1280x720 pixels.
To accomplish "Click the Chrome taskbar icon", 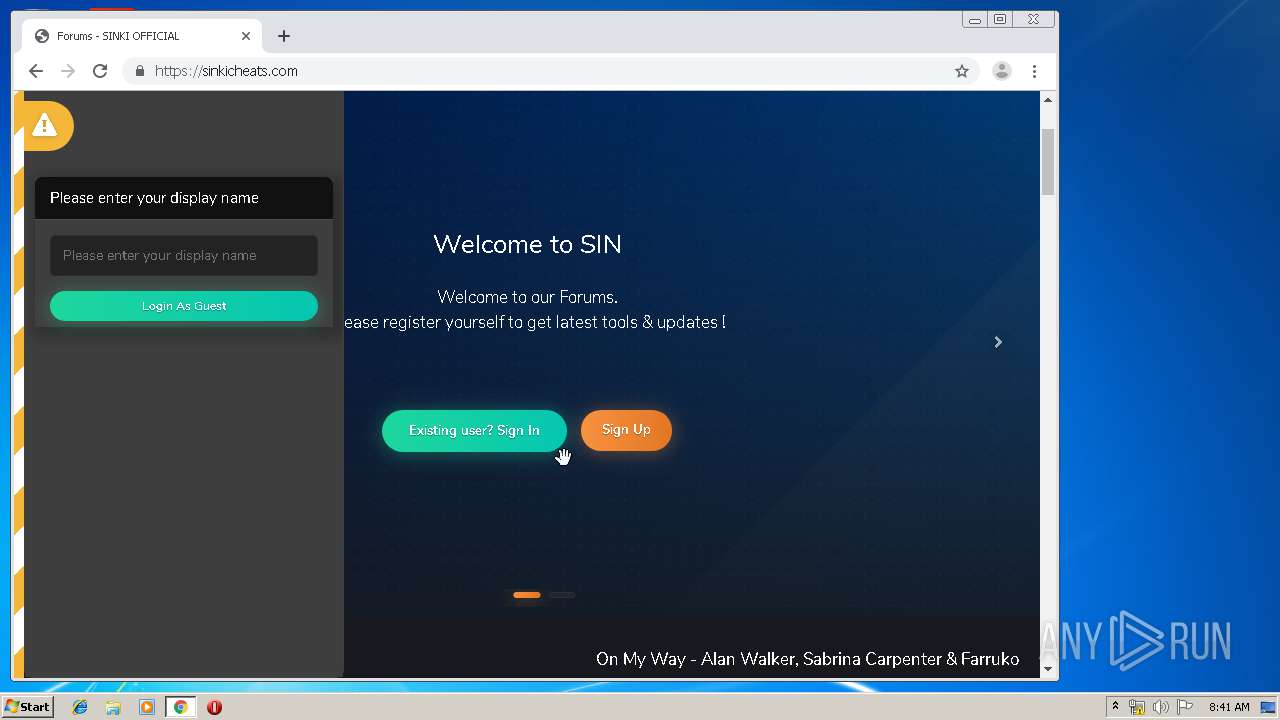I will (x=180, y=707).
